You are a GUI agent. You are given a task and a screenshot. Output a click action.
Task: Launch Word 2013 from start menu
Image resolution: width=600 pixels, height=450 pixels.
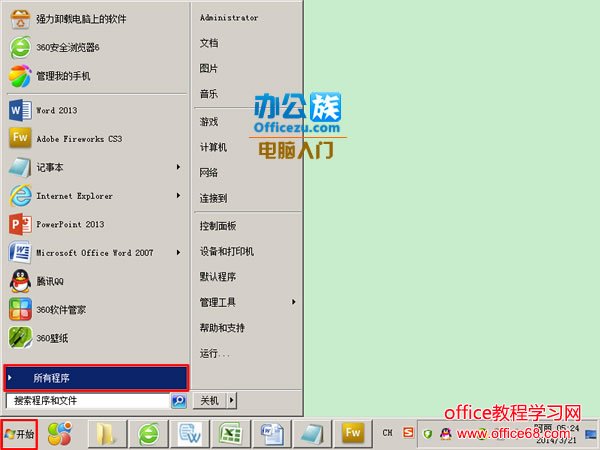click(x=20, y=110)
